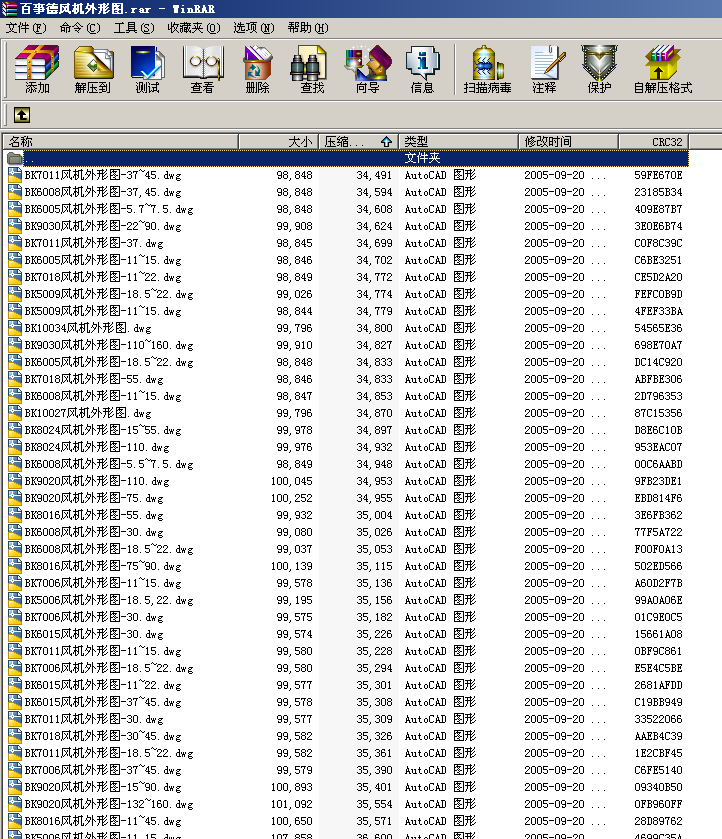The image size is (722, 839).
Task: Click file icon of BK6008风机外形图-30.dwg
Action: click(15, 532)
